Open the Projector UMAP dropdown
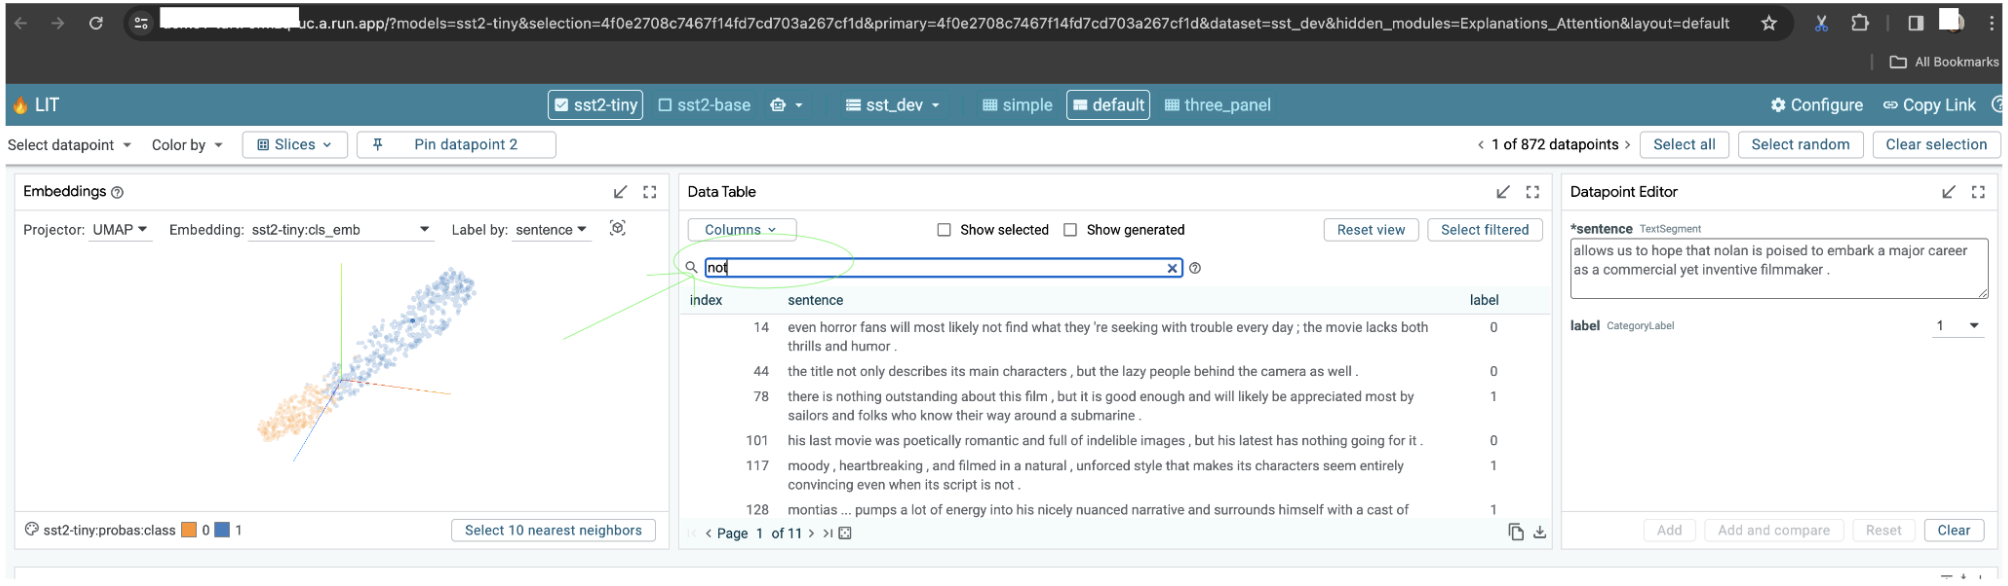 tap(119, 230)
